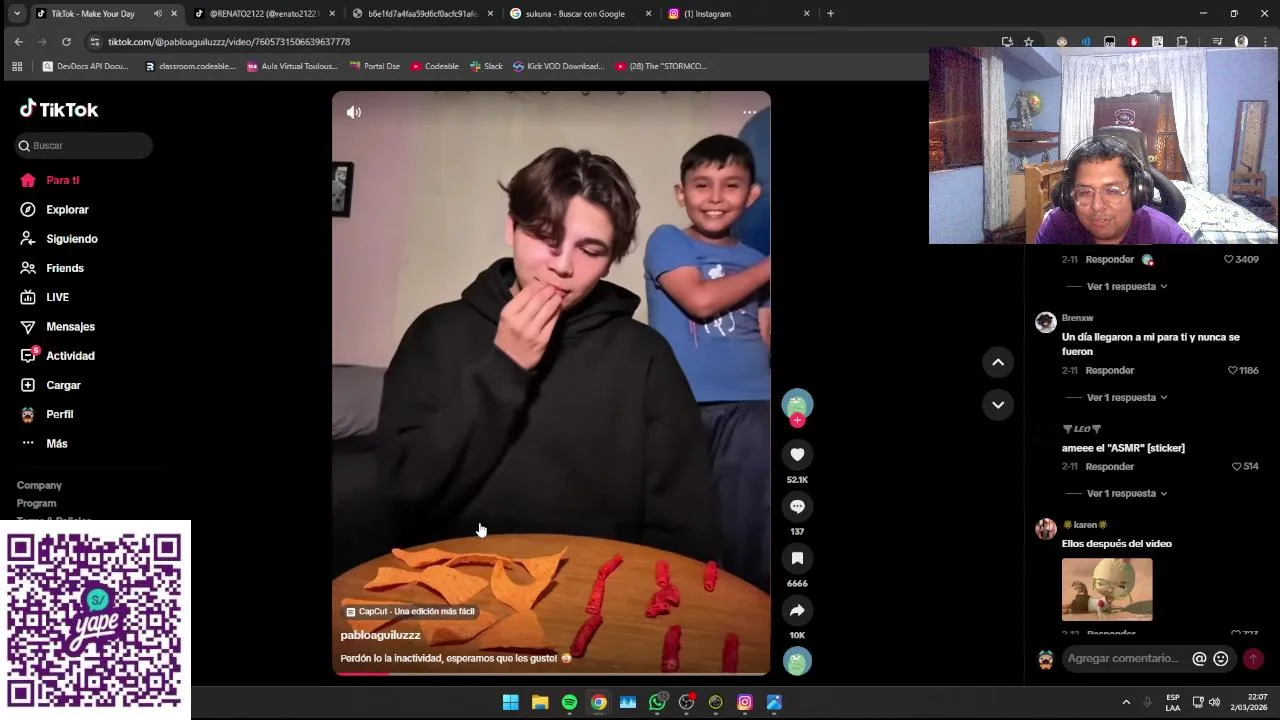Go to the previous video with up arrow

click(998, 362)
